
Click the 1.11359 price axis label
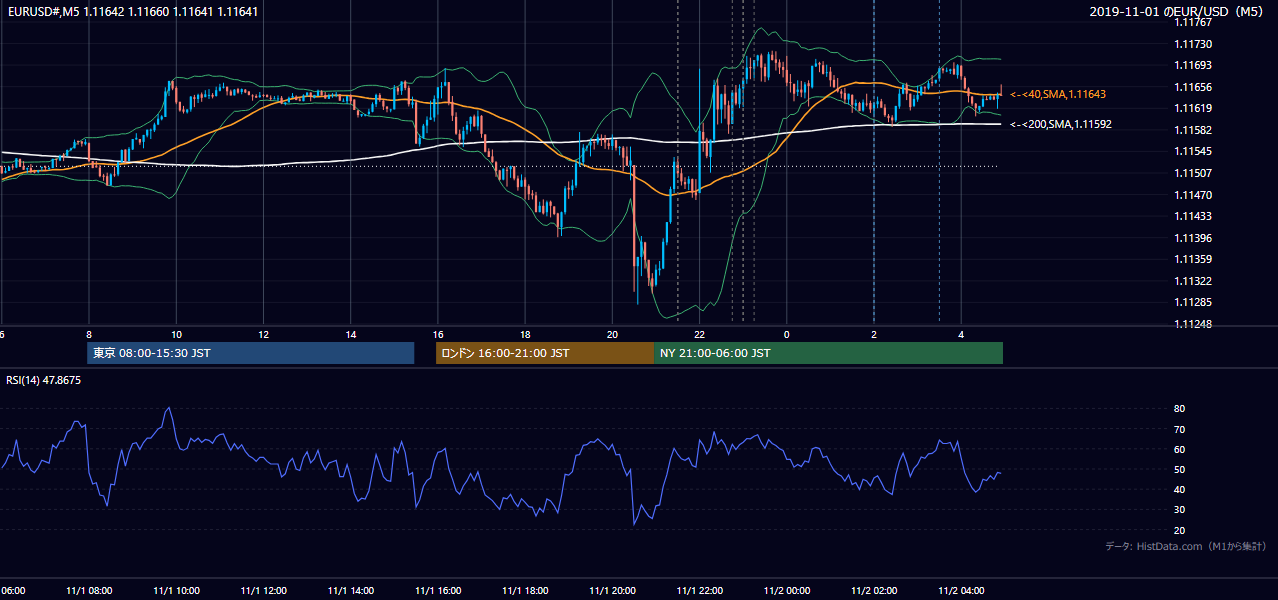pos(1192,260)
